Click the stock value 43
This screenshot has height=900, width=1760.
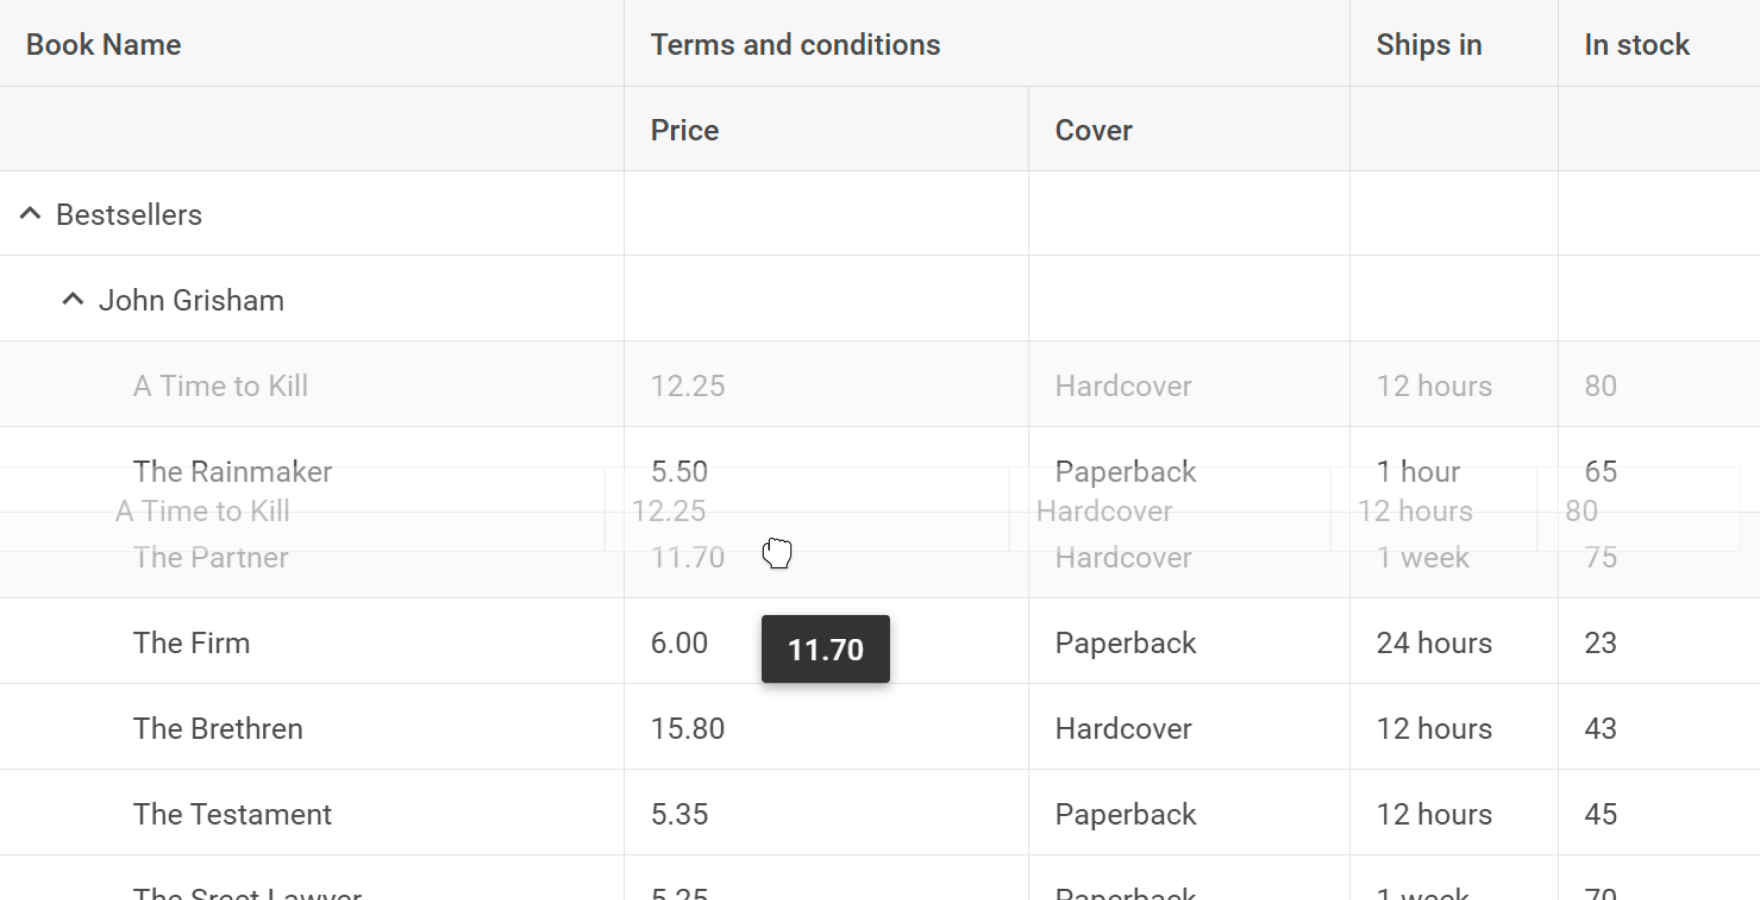(1600, 729)
